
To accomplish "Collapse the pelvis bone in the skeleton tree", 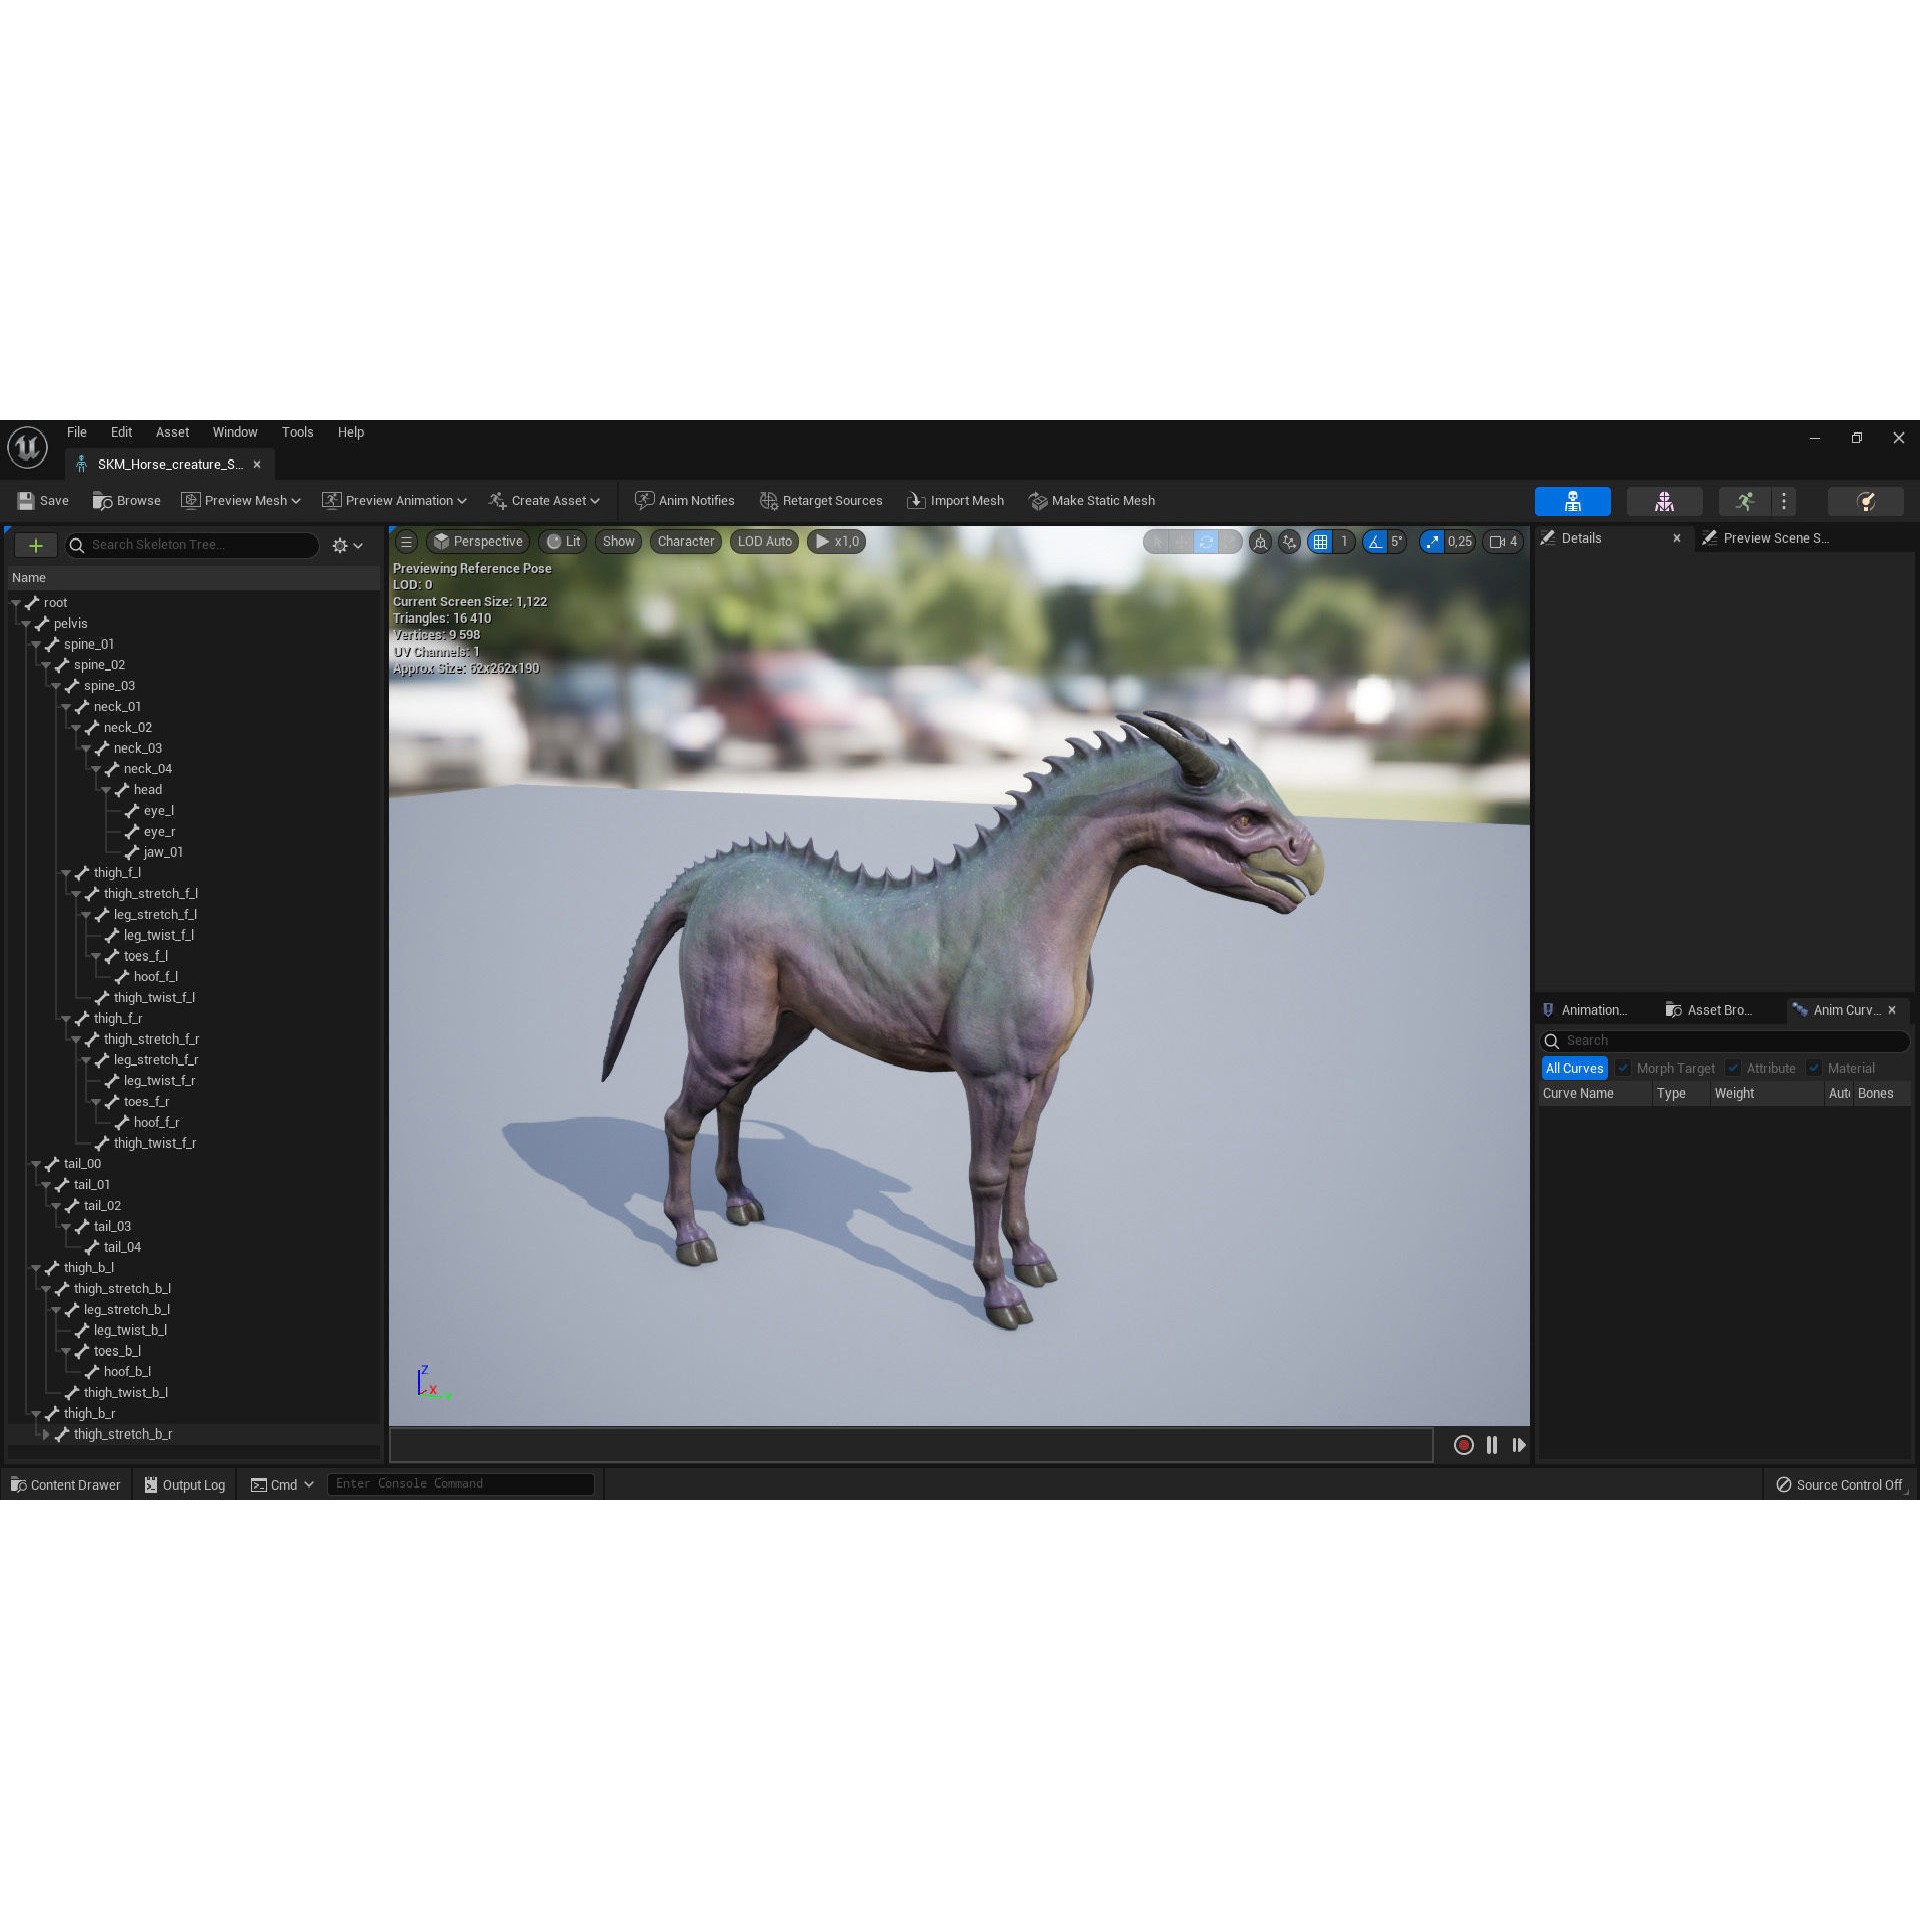I will click(25, 623).
